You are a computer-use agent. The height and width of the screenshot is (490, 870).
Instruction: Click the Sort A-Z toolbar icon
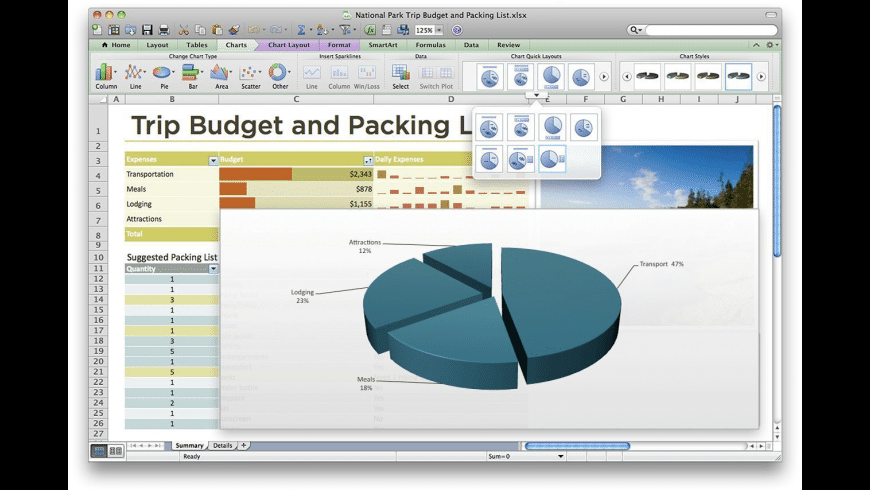point(322,30)
